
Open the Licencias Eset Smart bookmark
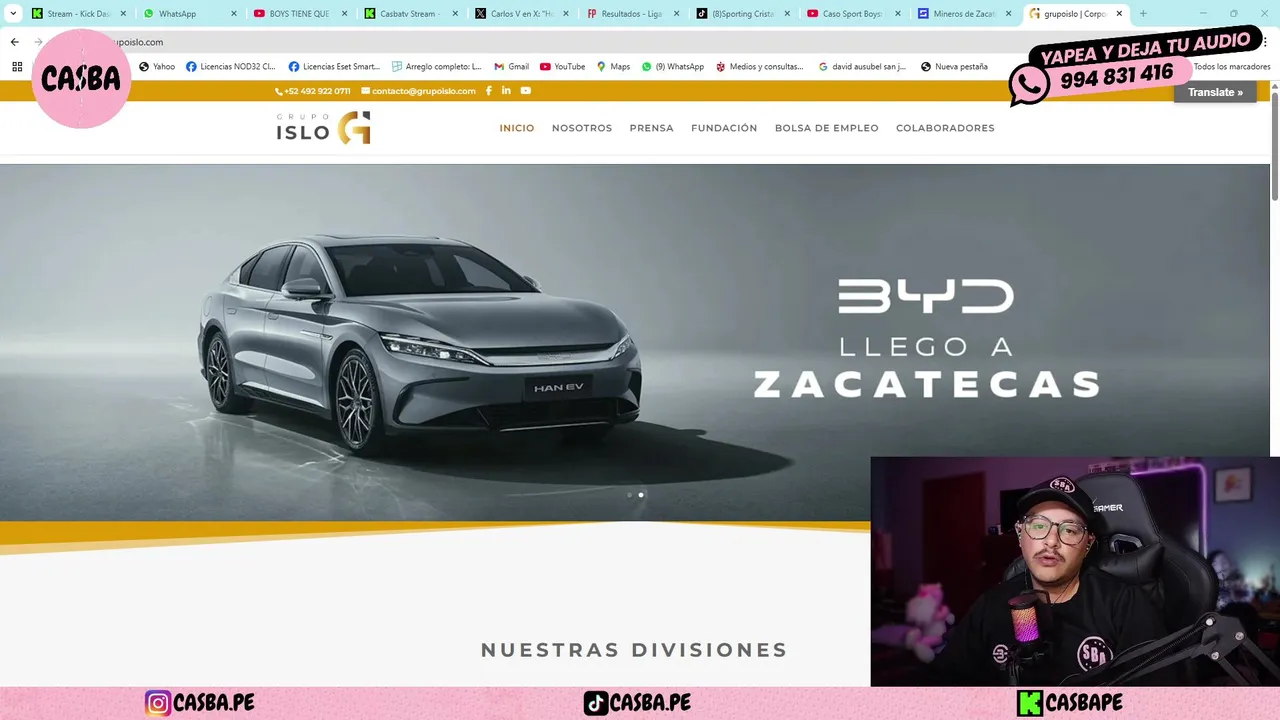point(334,67)
